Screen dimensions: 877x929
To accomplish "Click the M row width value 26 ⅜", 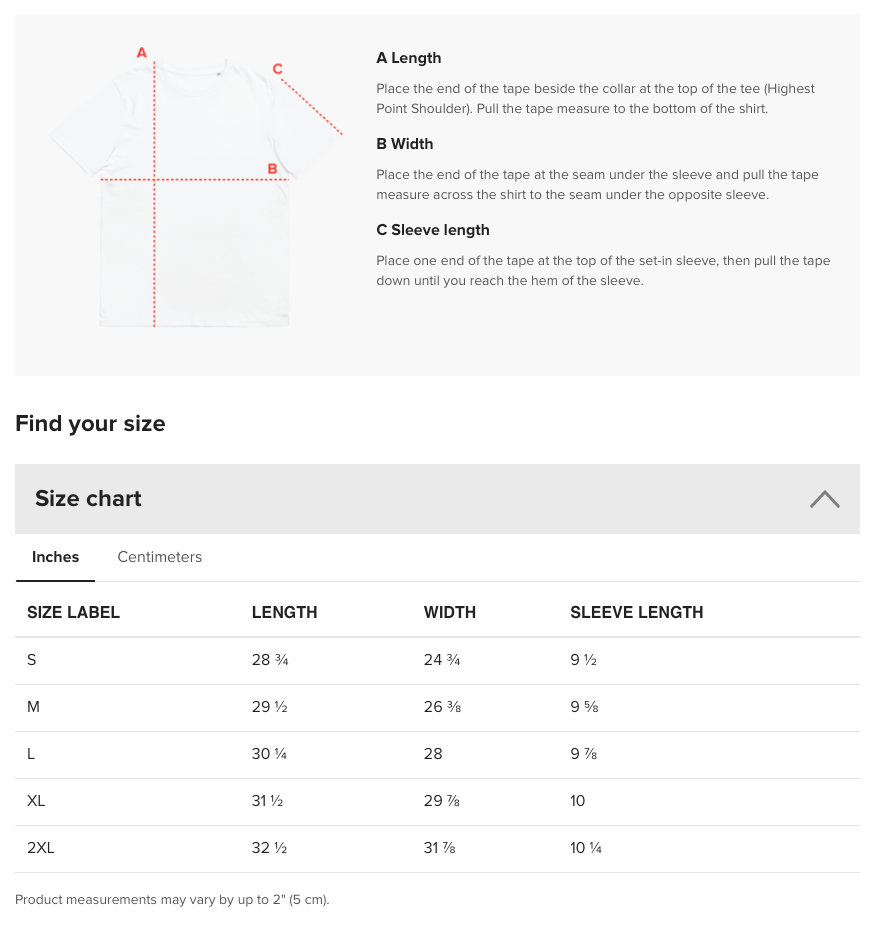I will click(x=442, y=707).
